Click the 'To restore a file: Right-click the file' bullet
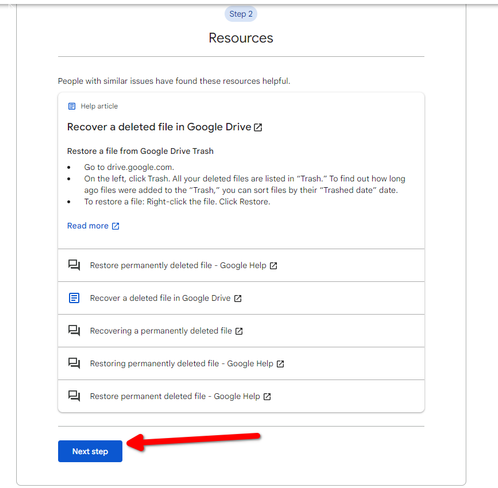 pyautogui.click(x=177, y=202)
